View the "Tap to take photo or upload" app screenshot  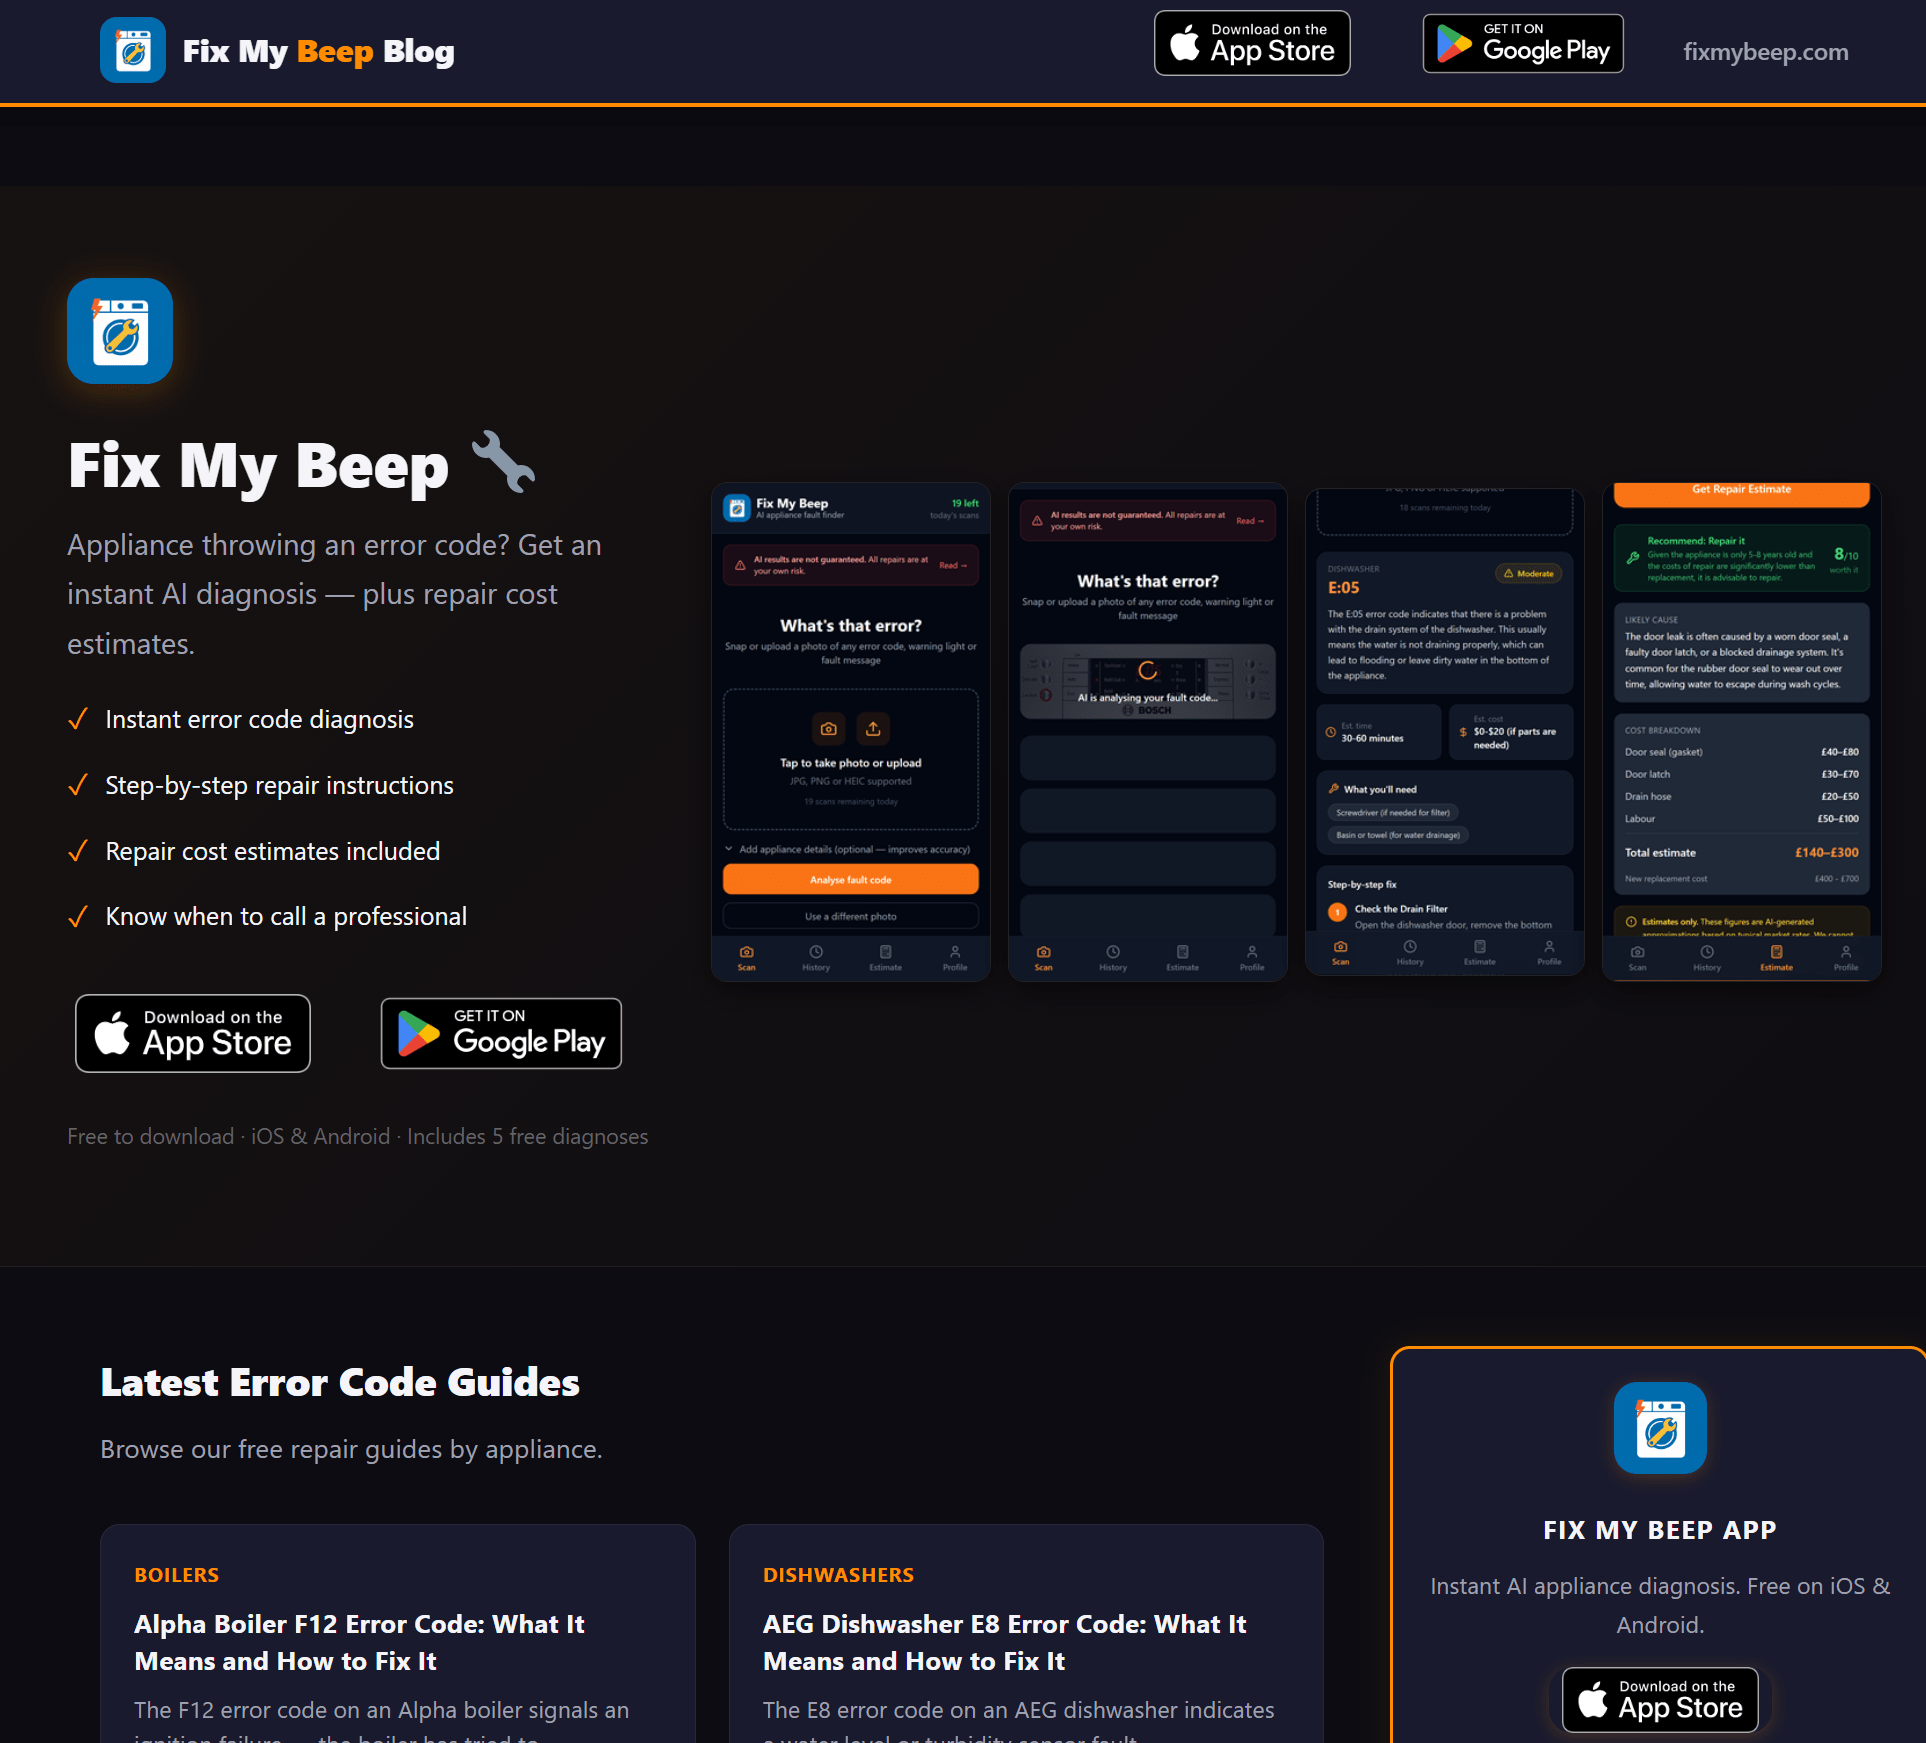pos(851,732)
